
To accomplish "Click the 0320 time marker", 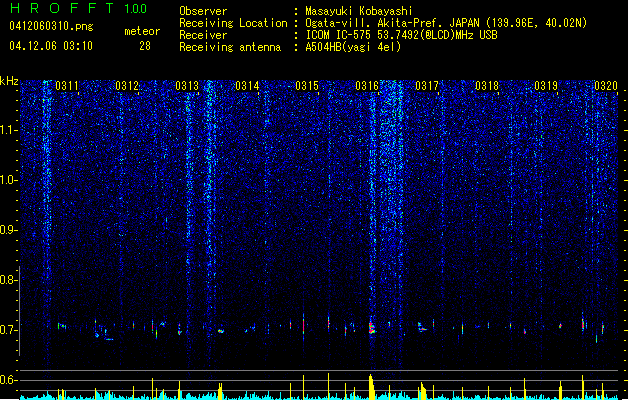I will (606, 85).
